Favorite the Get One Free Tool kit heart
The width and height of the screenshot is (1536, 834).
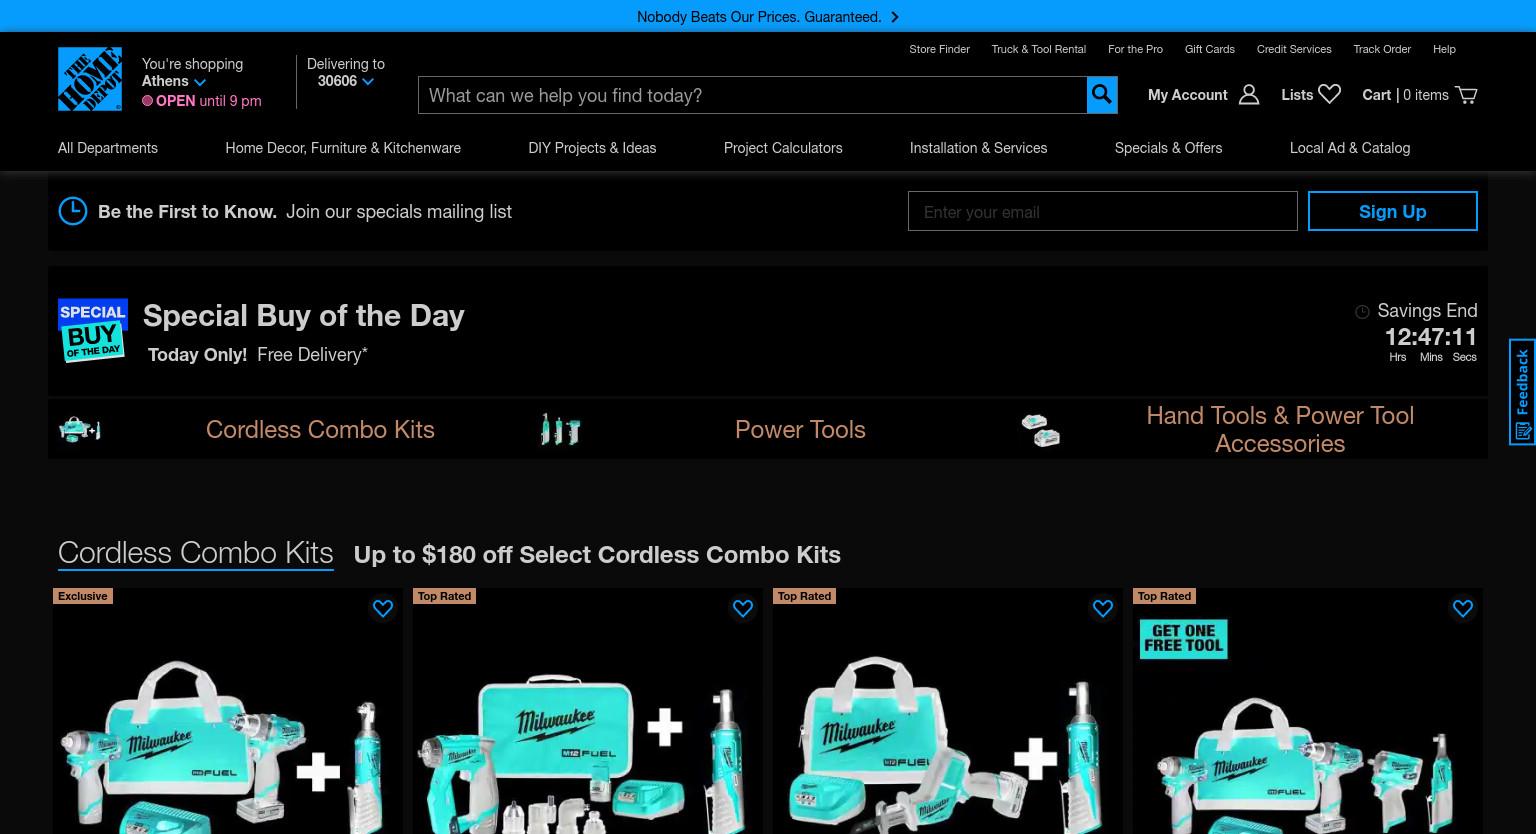[x=1463, y=608]
